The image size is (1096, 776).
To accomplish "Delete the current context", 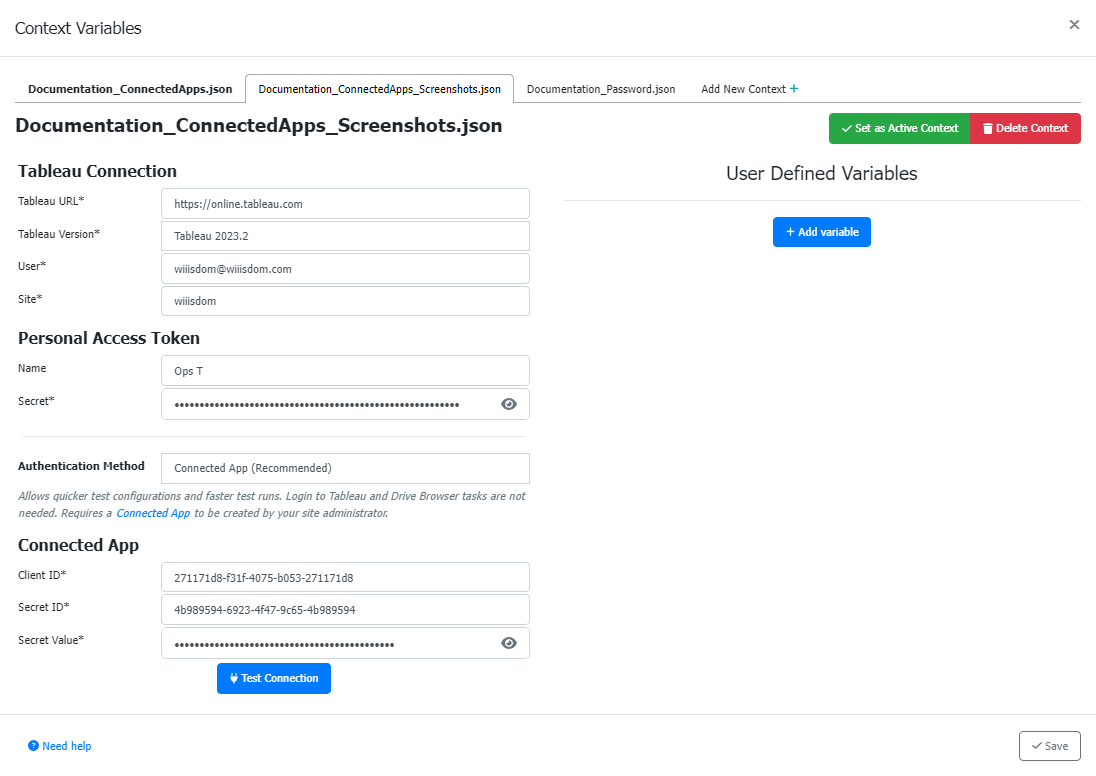I will pyautogui.click(x=1025, y=128).
